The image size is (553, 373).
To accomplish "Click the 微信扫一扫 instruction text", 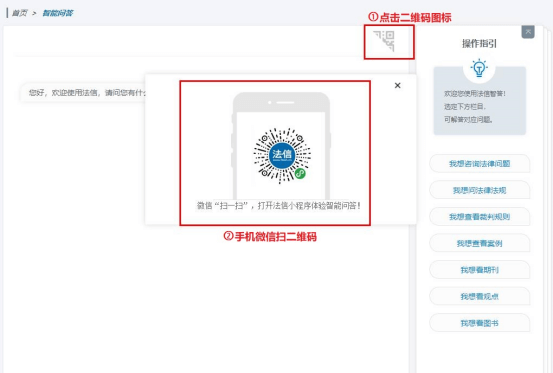I will (279, 206).
